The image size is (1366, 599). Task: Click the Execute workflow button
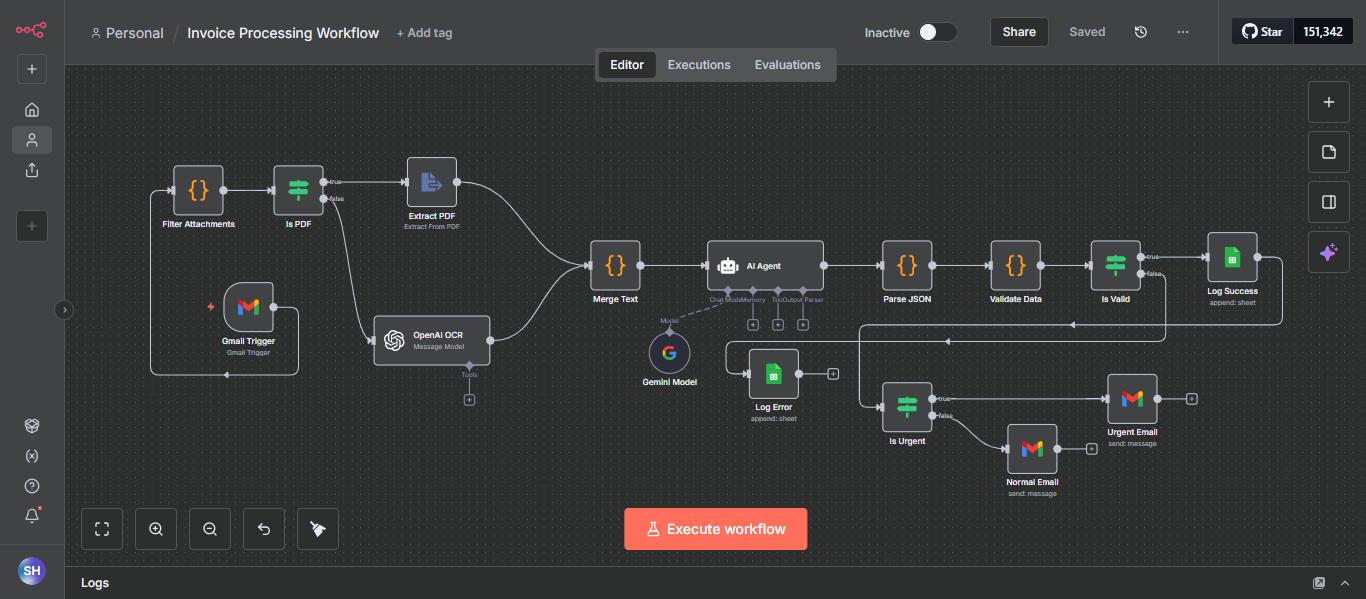(x=716, y=529)
